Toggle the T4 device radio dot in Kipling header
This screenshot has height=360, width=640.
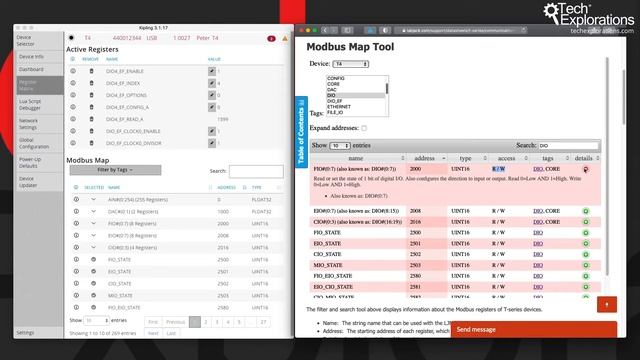tap(71, 38)
